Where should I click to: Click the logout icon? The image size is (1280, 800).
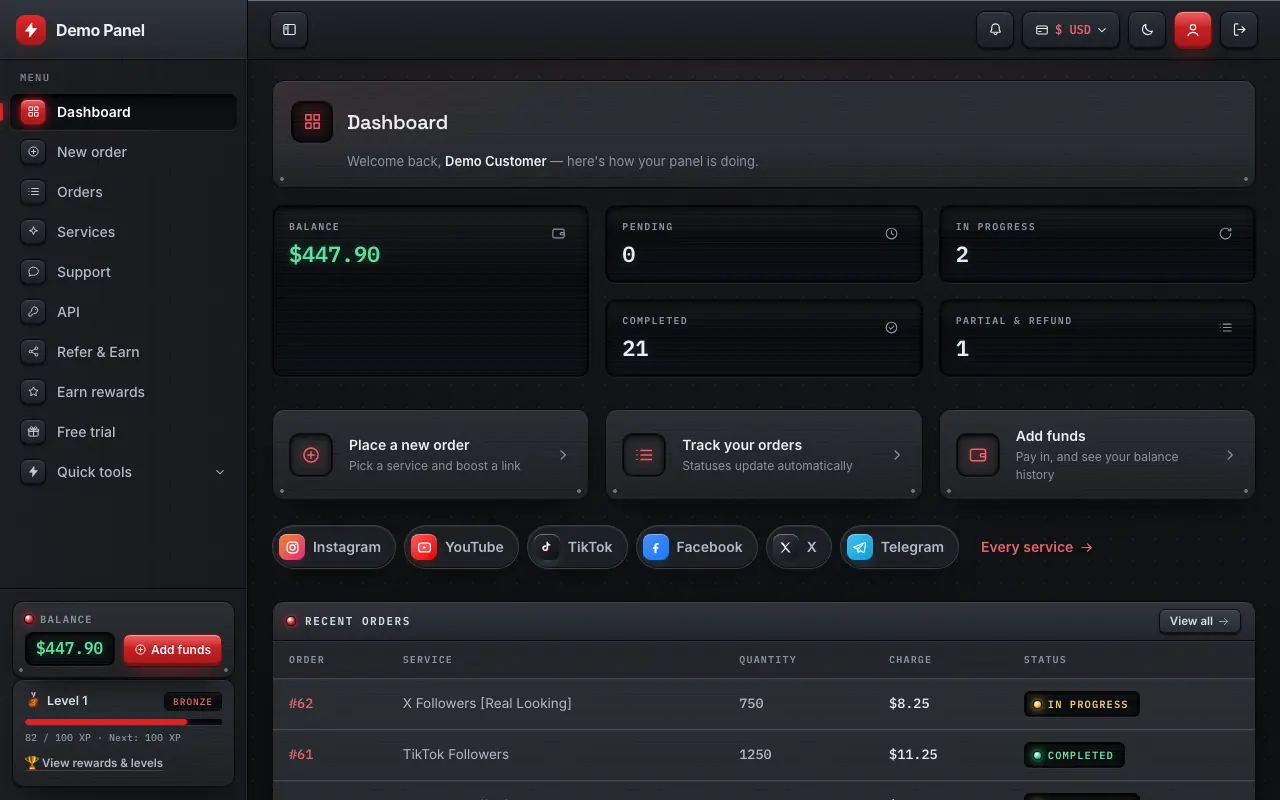(x=1240, y=30)
